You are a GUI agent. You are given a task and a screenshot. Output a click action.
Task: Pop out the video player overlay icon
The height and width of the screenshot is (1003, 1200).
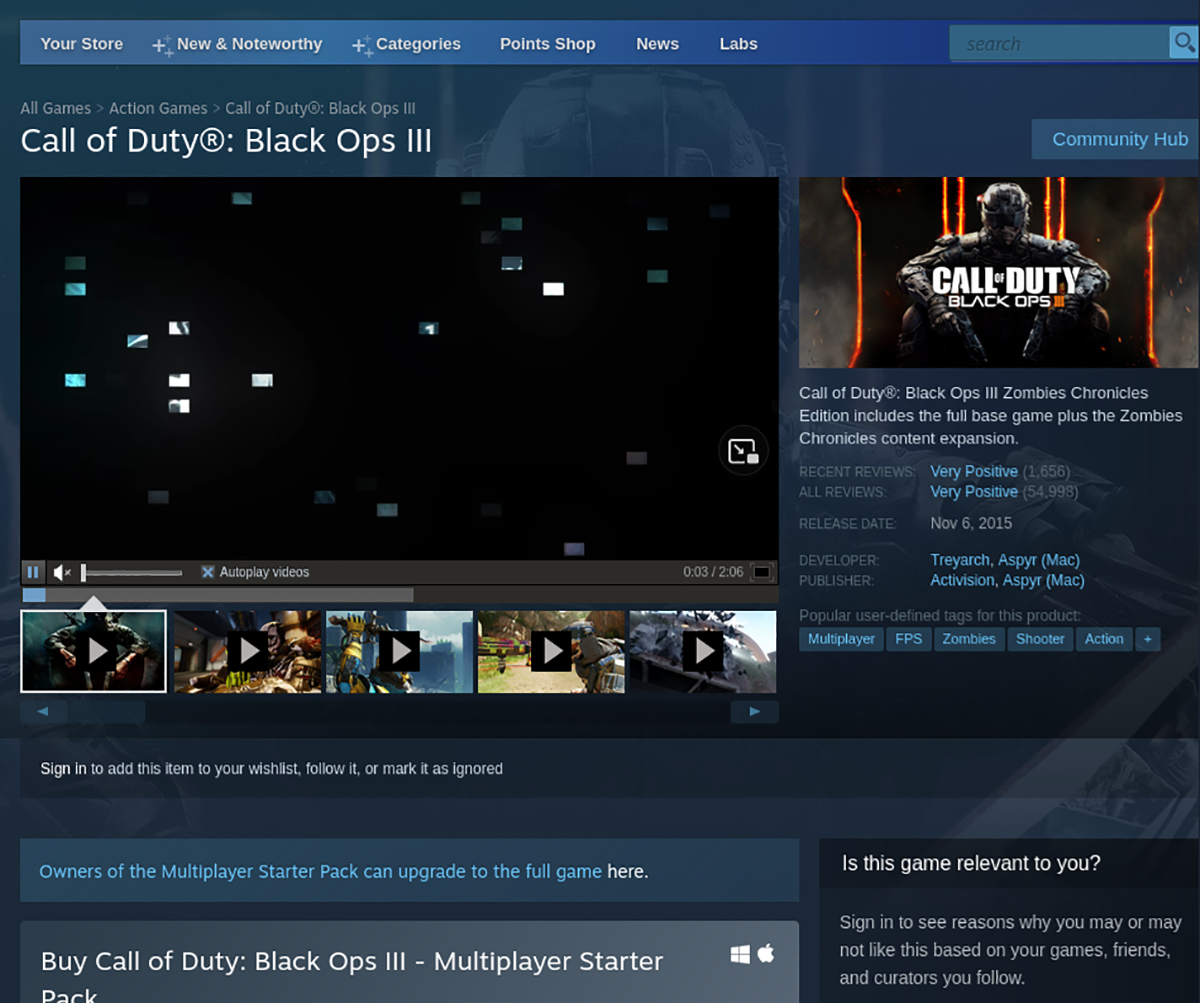click(x=743, y=451)
